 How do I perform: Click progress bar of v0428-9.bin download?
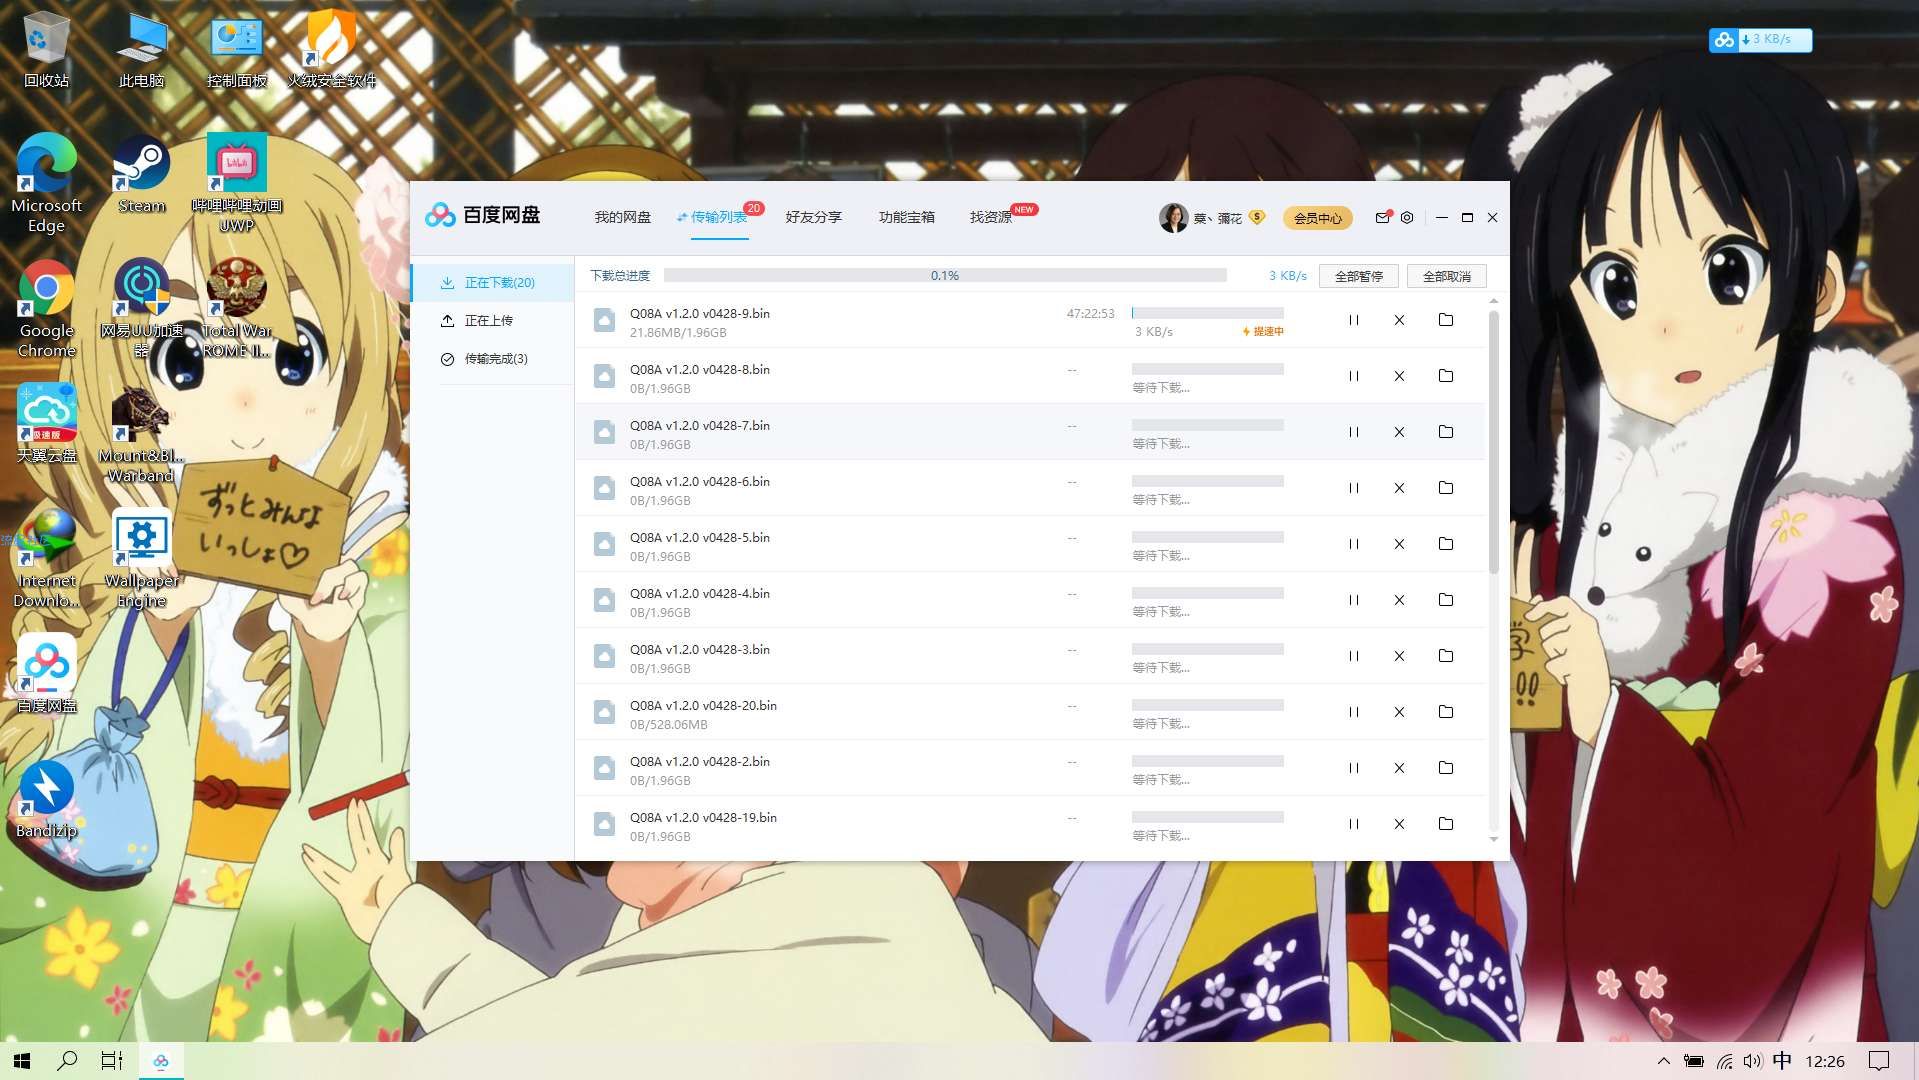[x=1207, y=313]
